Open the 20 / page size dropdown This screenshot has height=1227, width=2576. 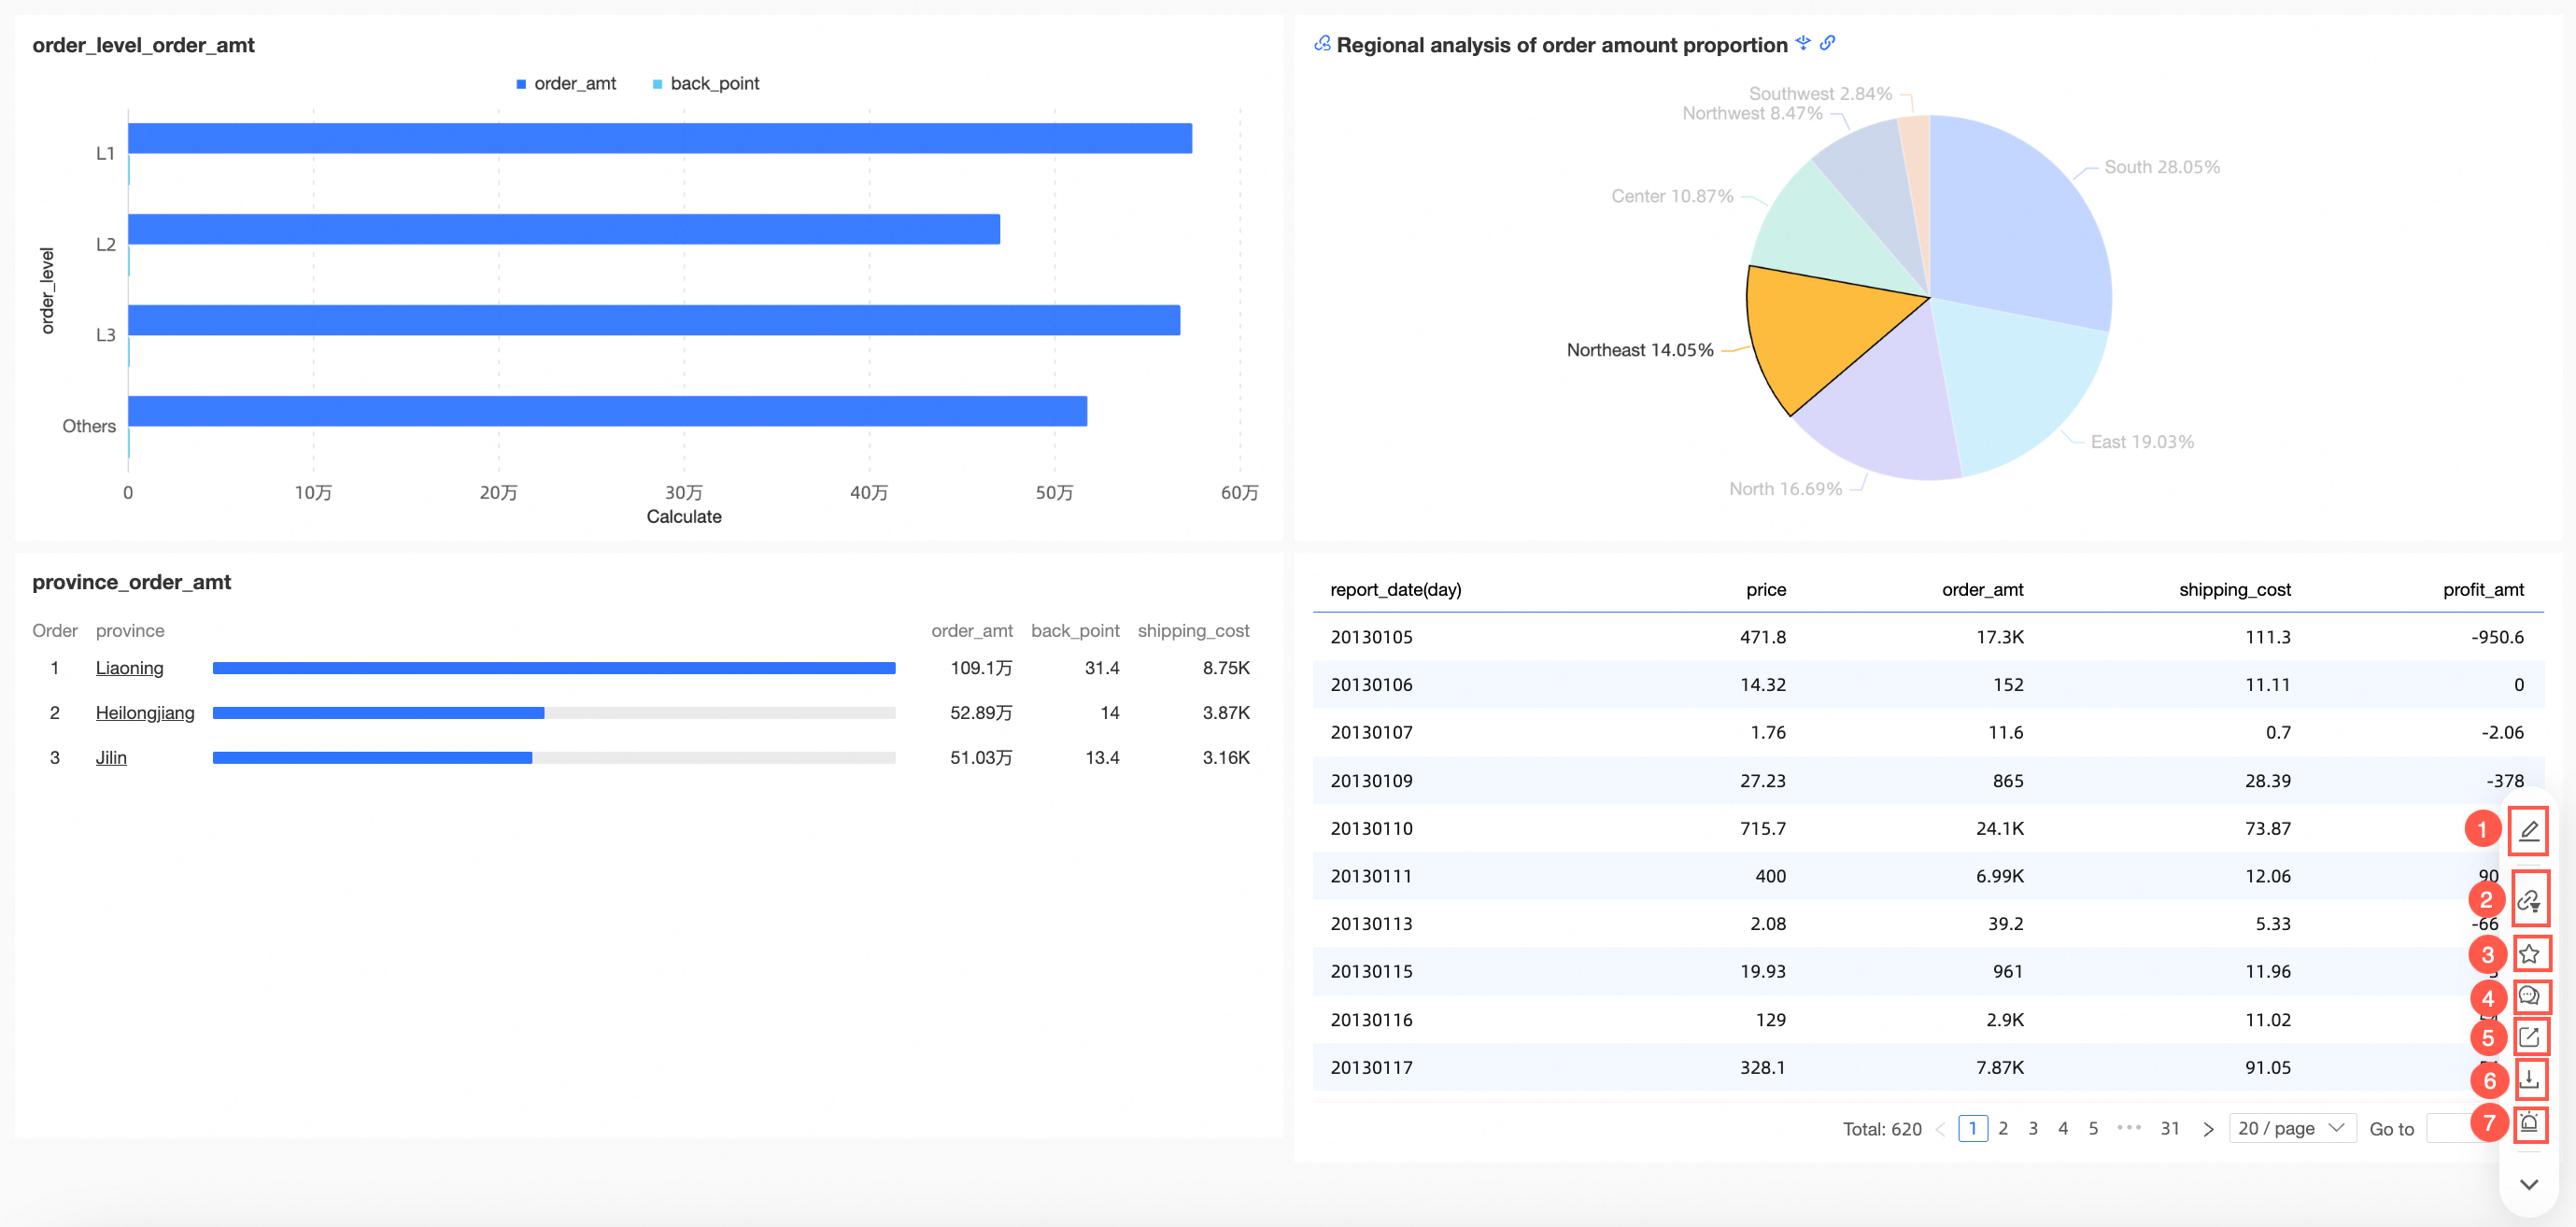tap(2291, 1128)
